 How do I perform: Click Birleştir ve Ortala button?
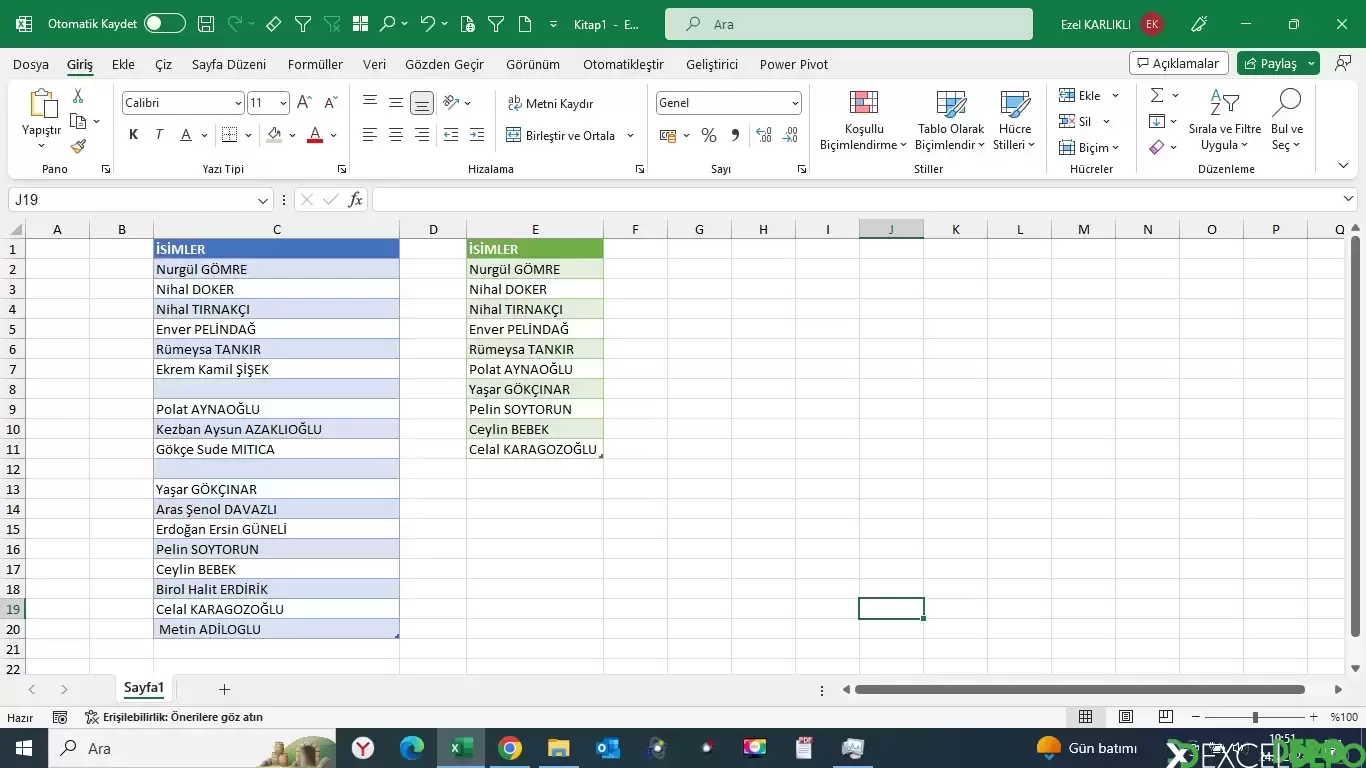[x=561, y=135]
